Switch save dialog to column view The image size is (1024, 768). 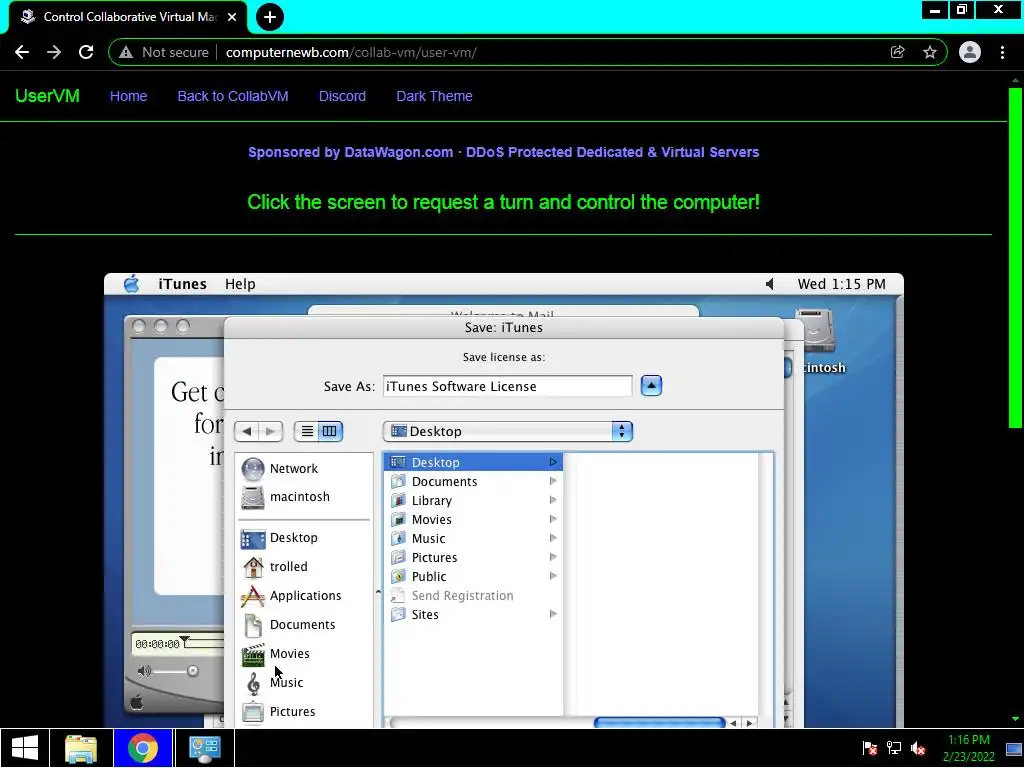point(330,431)
